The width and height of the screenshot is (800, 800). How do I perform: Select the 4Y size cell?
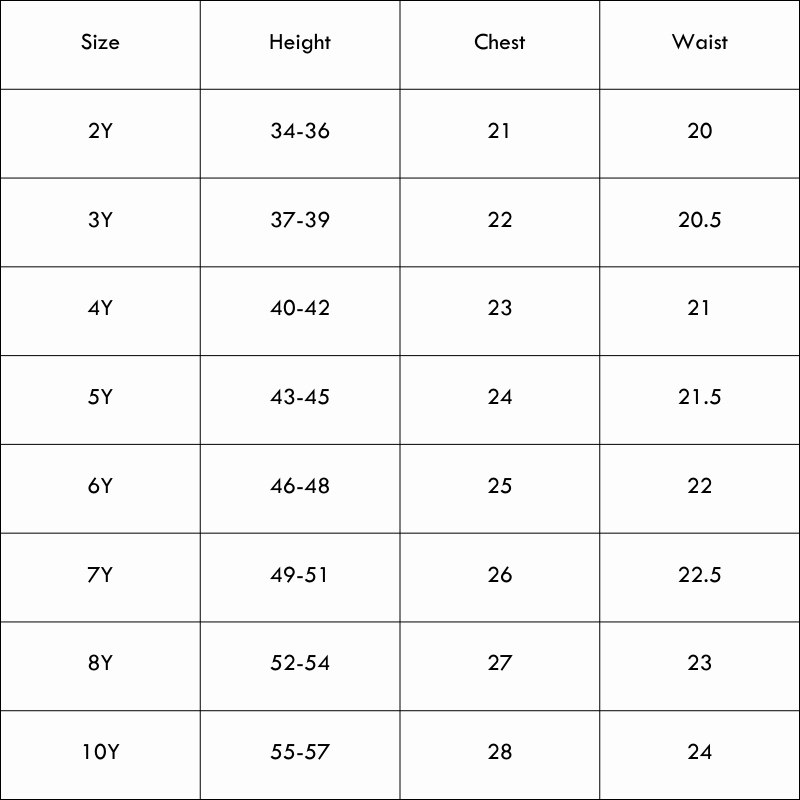pos(100,308)
